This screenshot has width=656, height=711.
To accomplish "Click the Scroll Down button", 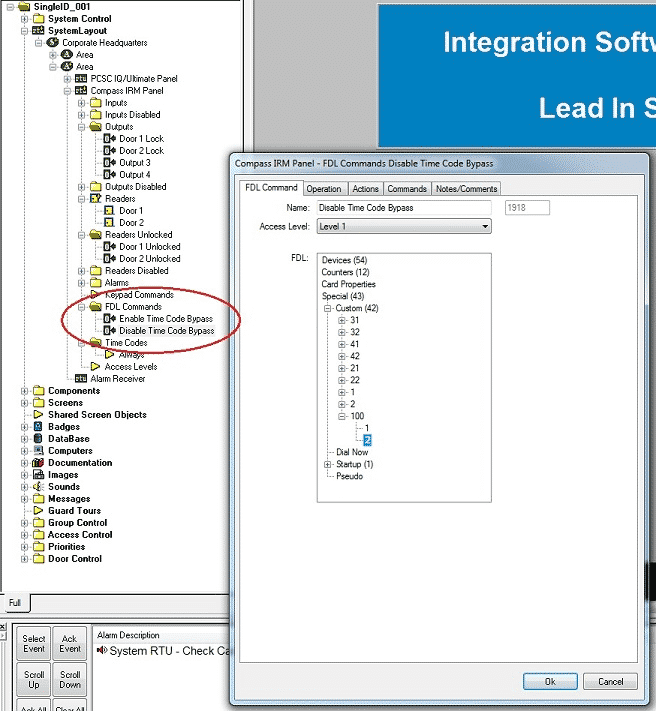I will pos(70,679).
